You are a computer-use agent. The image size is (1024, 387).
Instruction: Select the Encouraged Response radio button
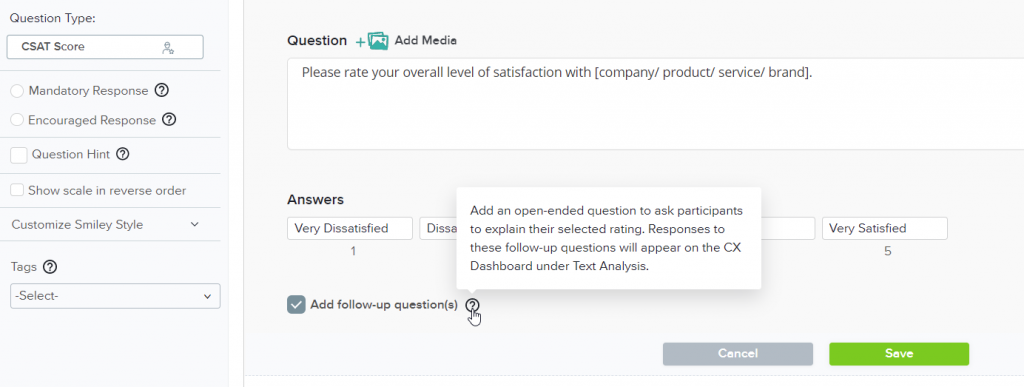(18, 120)
